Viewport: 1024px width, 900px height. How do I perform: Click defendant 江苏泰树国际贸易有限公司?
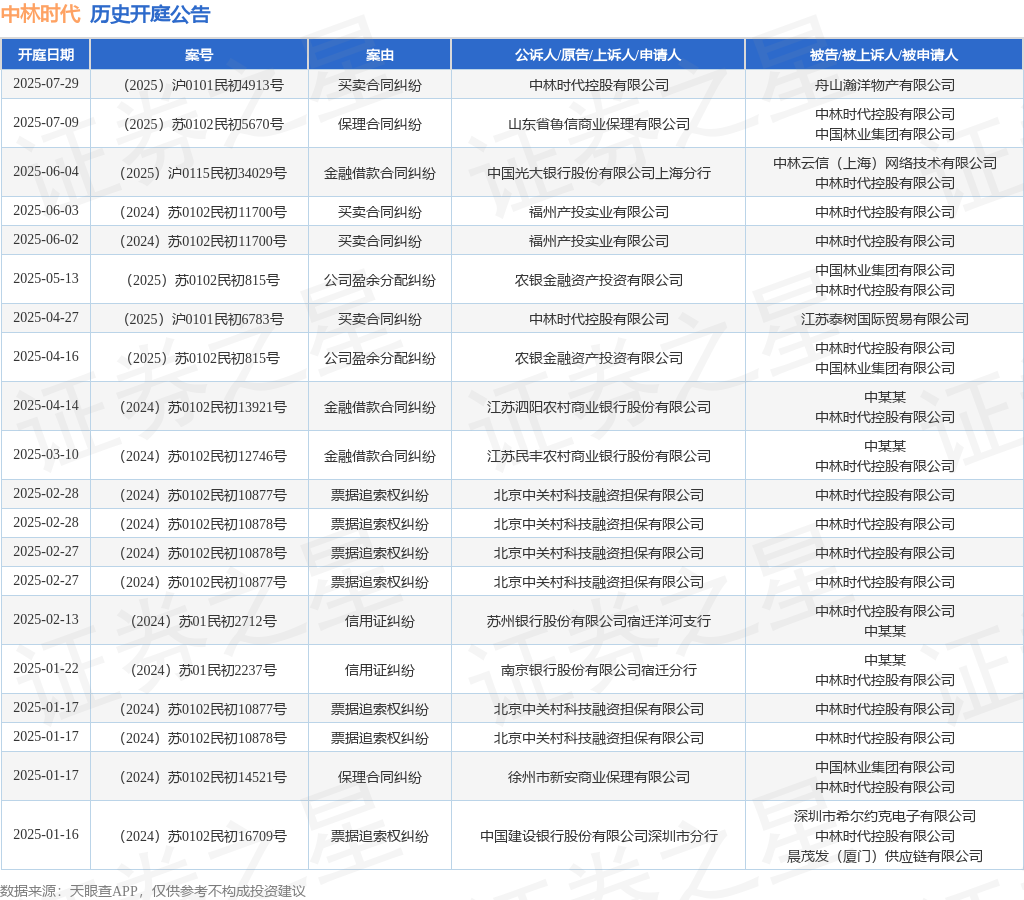pyautogui.click(x=884, y=319)
